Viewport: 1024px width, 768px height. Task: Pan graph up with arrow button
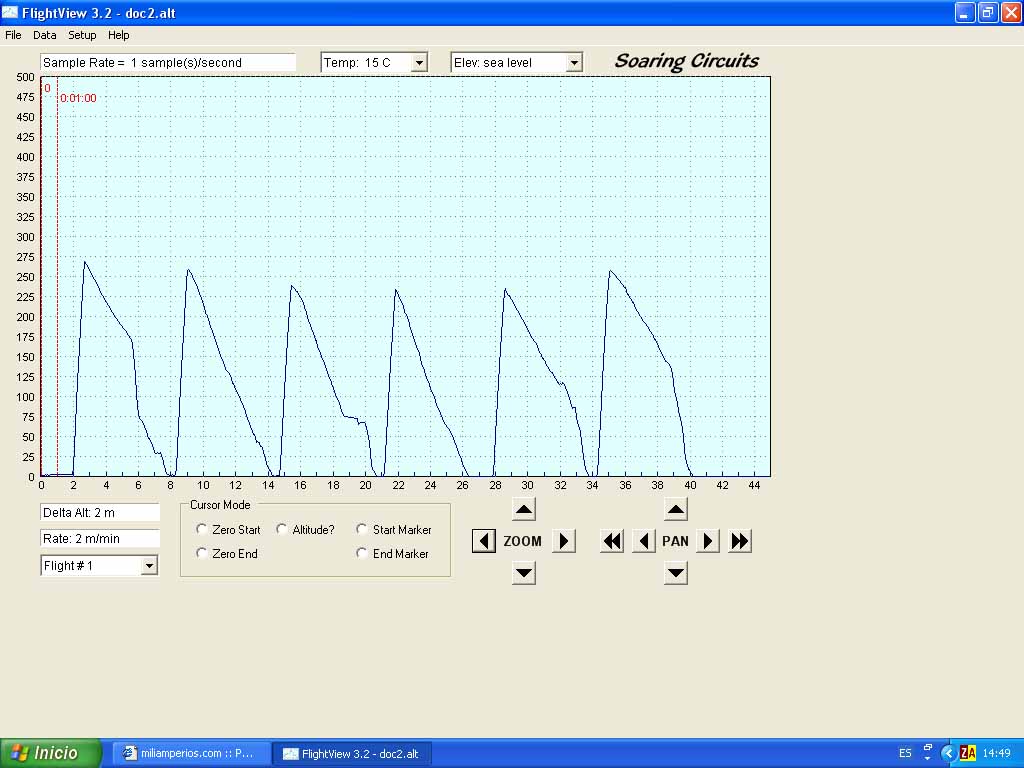(x=676, y=509)
